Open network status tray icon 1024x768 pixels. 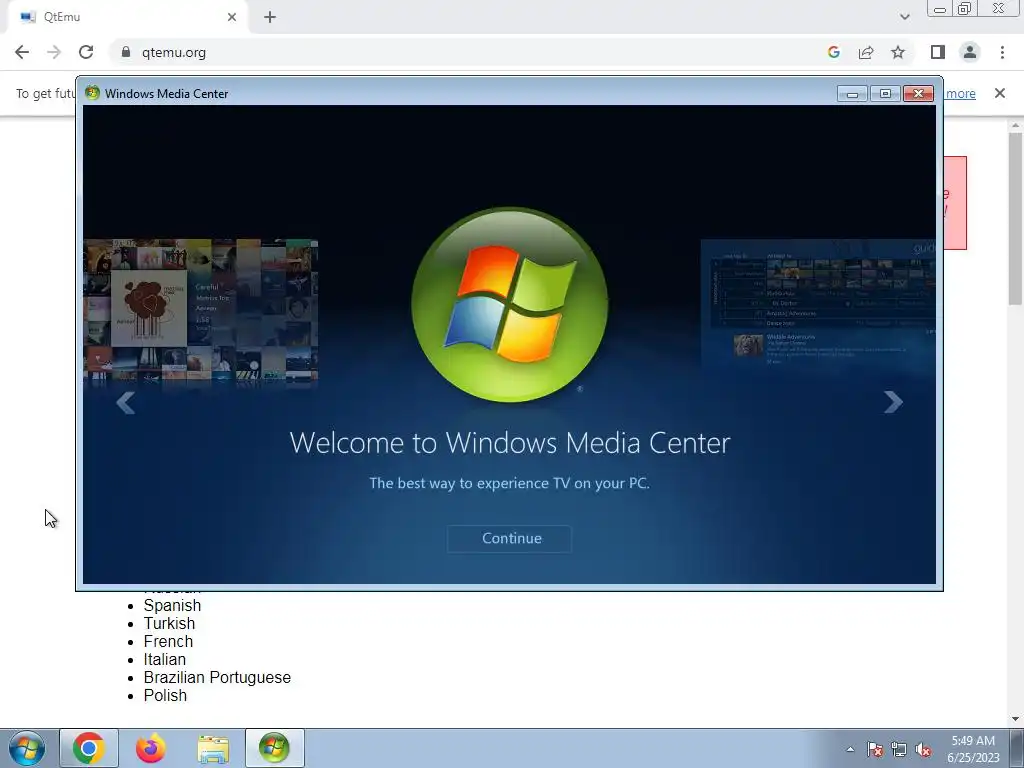[x=899, y=750]
